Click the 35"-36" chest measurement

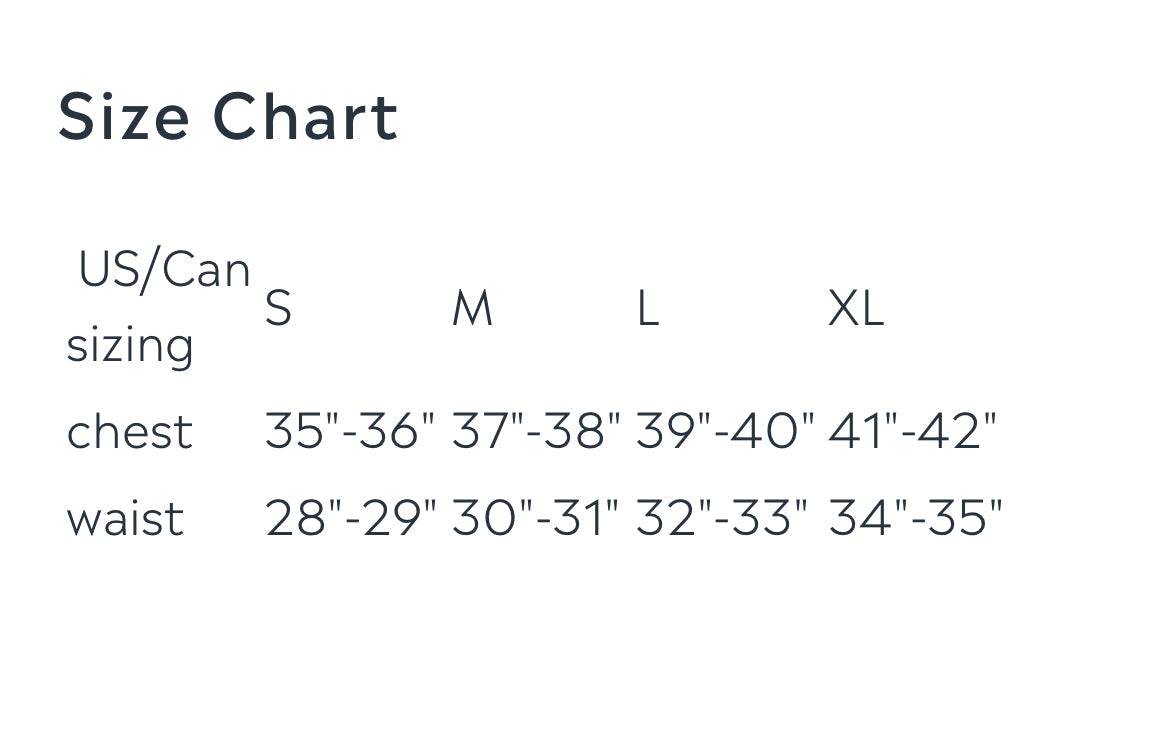coord(351,432)
